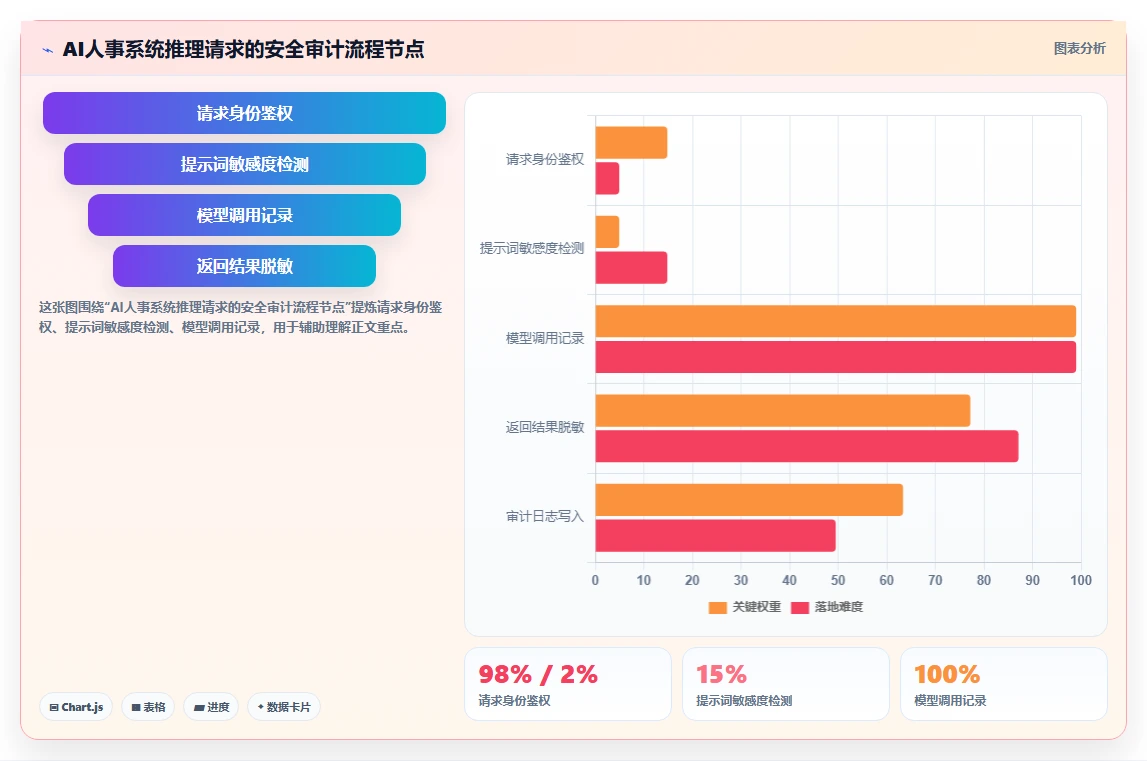
Task: Click the orange bar for 提示词敏感度检测
Action: pyautogui.click(x=607, y=232)
